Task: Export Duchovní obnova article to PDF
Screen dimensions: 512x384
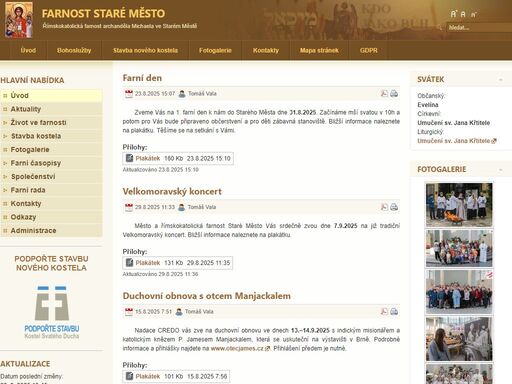Action: [x=384, y=311]
